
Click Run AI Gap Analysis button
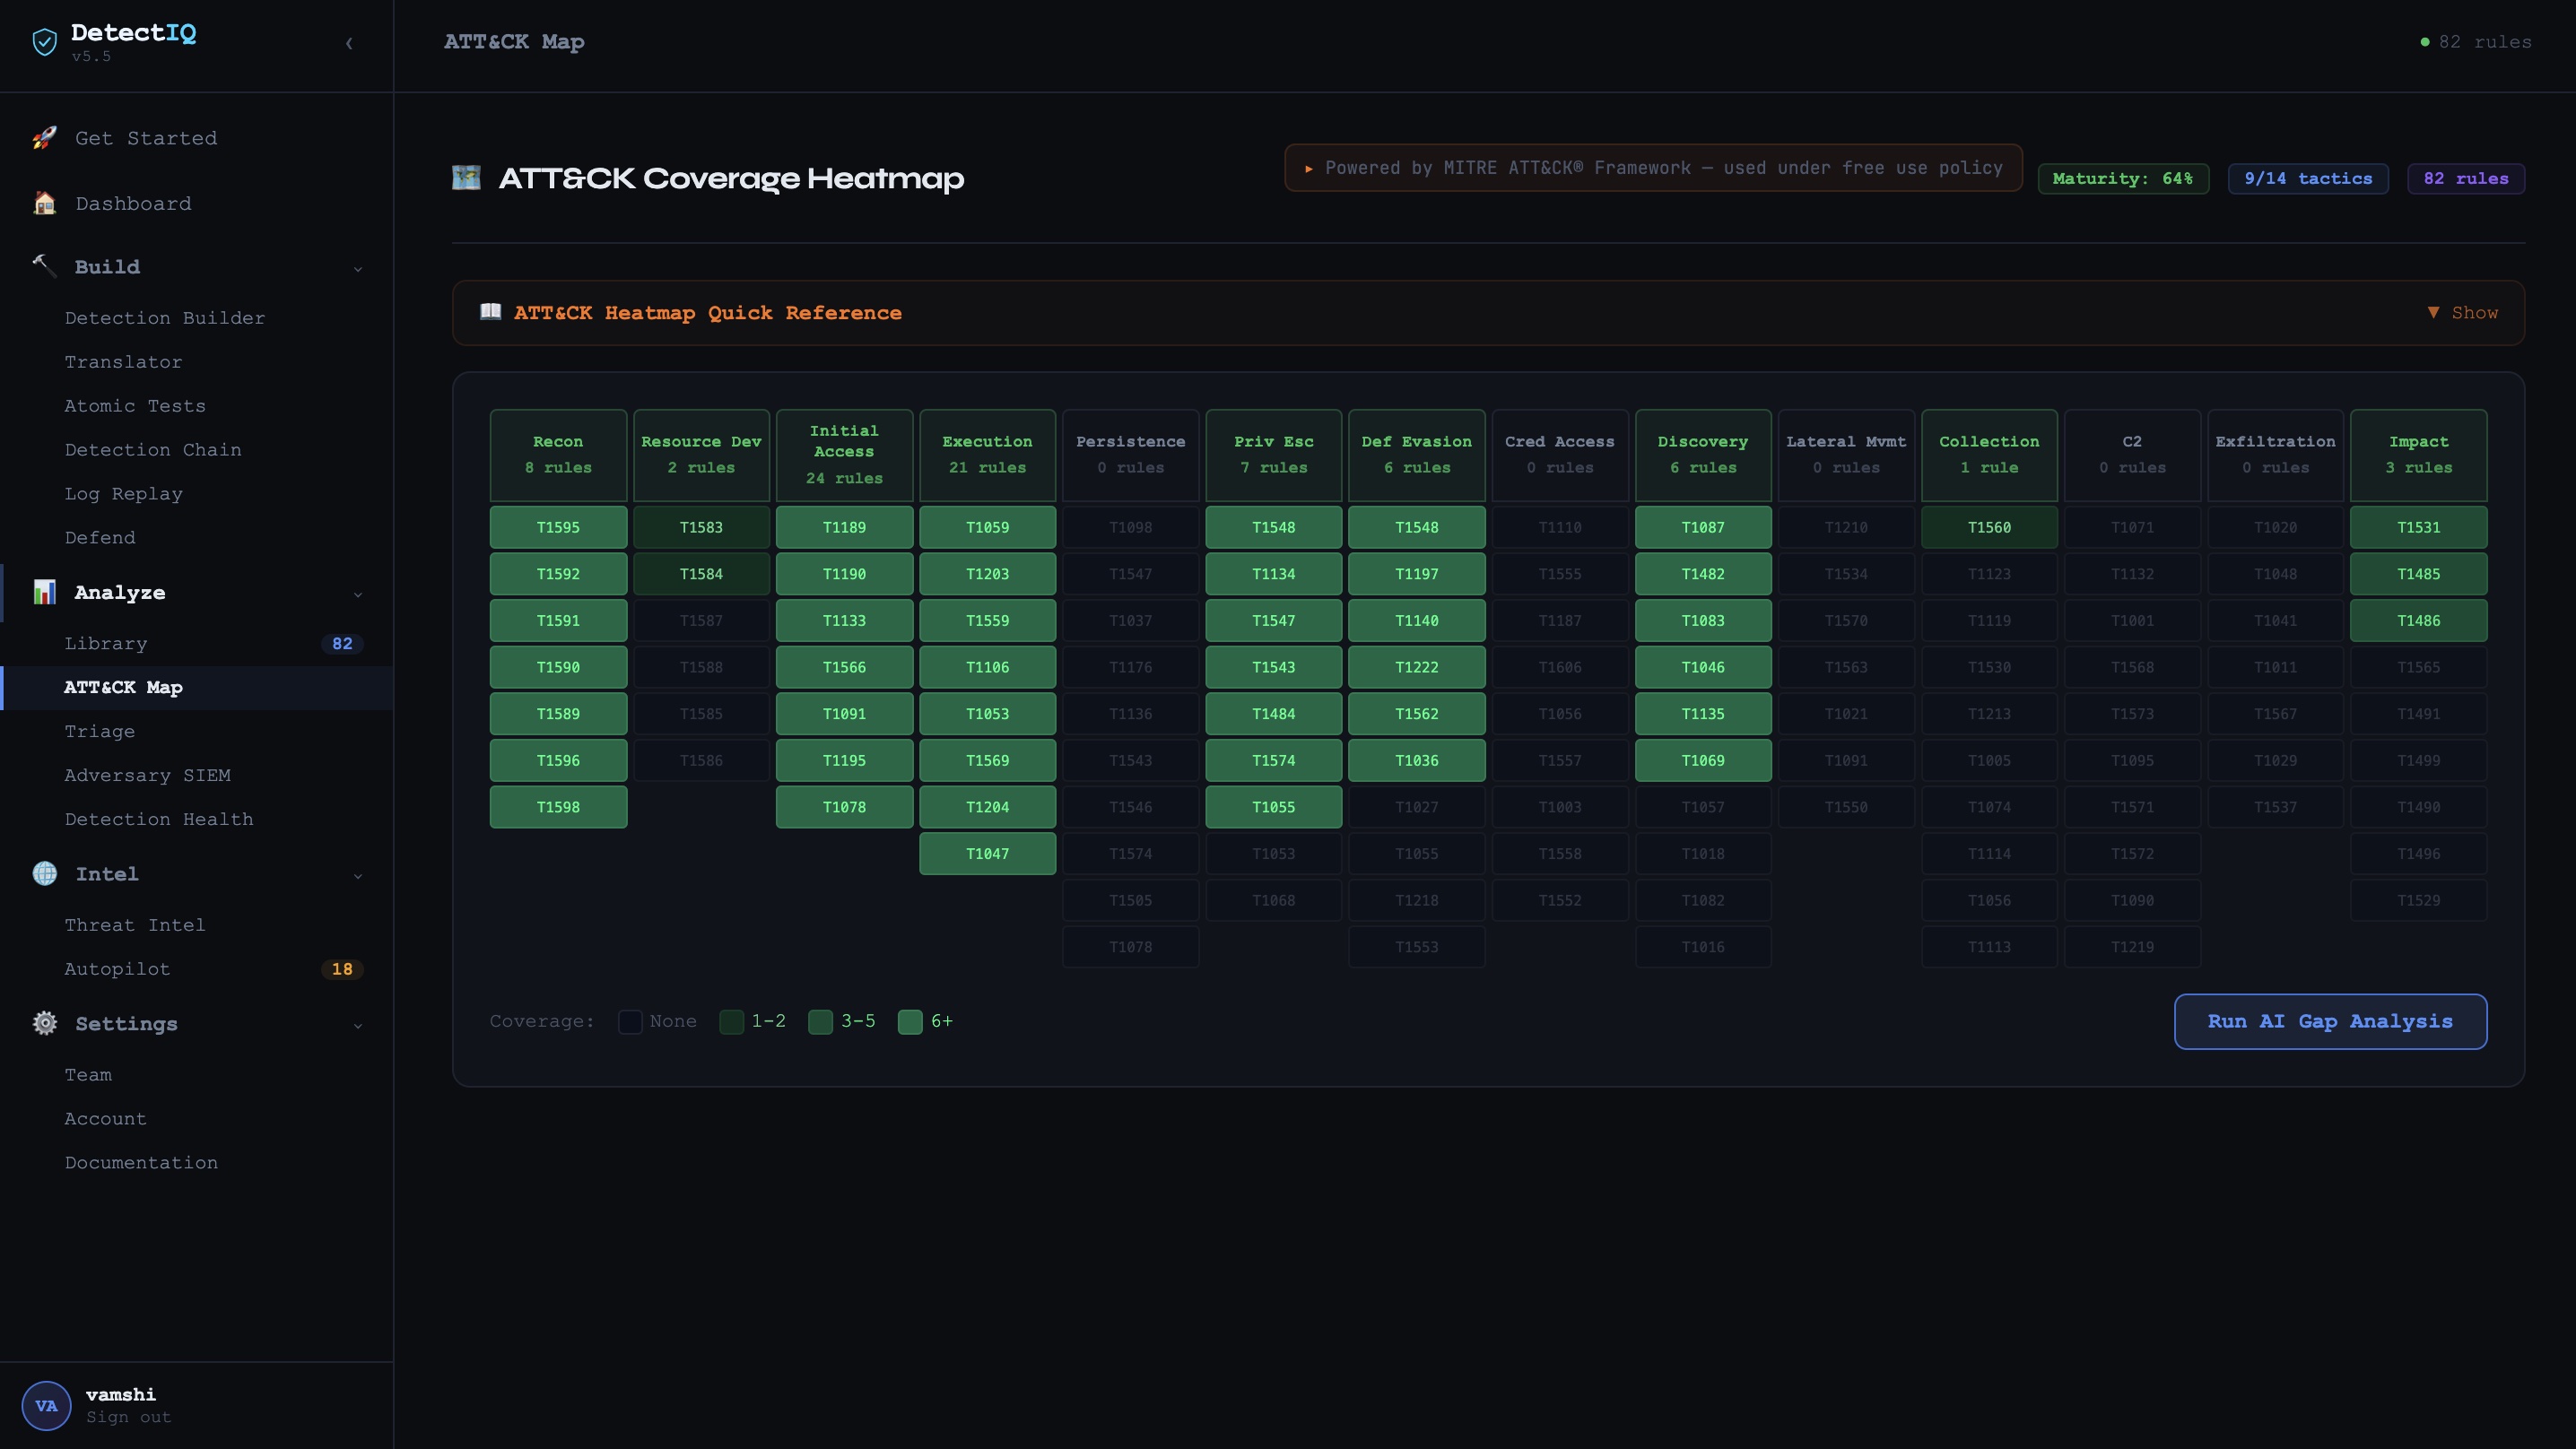tap(2329, 1021)
